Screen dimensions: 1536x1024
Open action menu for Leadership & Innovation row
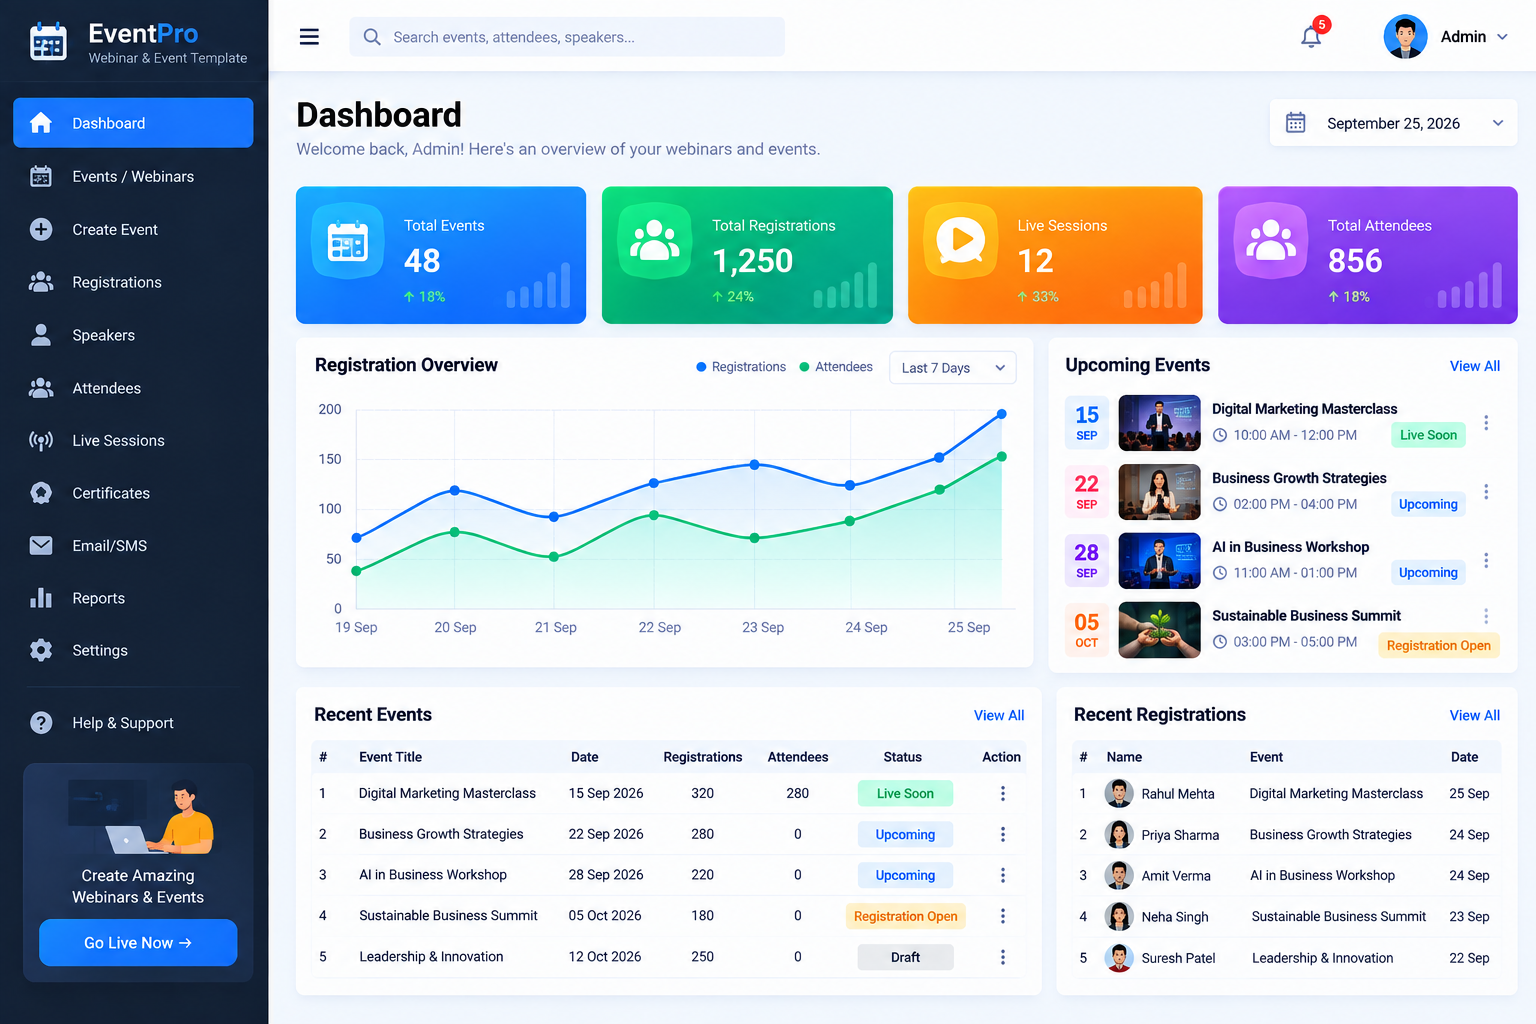[x=1003, y=957]
